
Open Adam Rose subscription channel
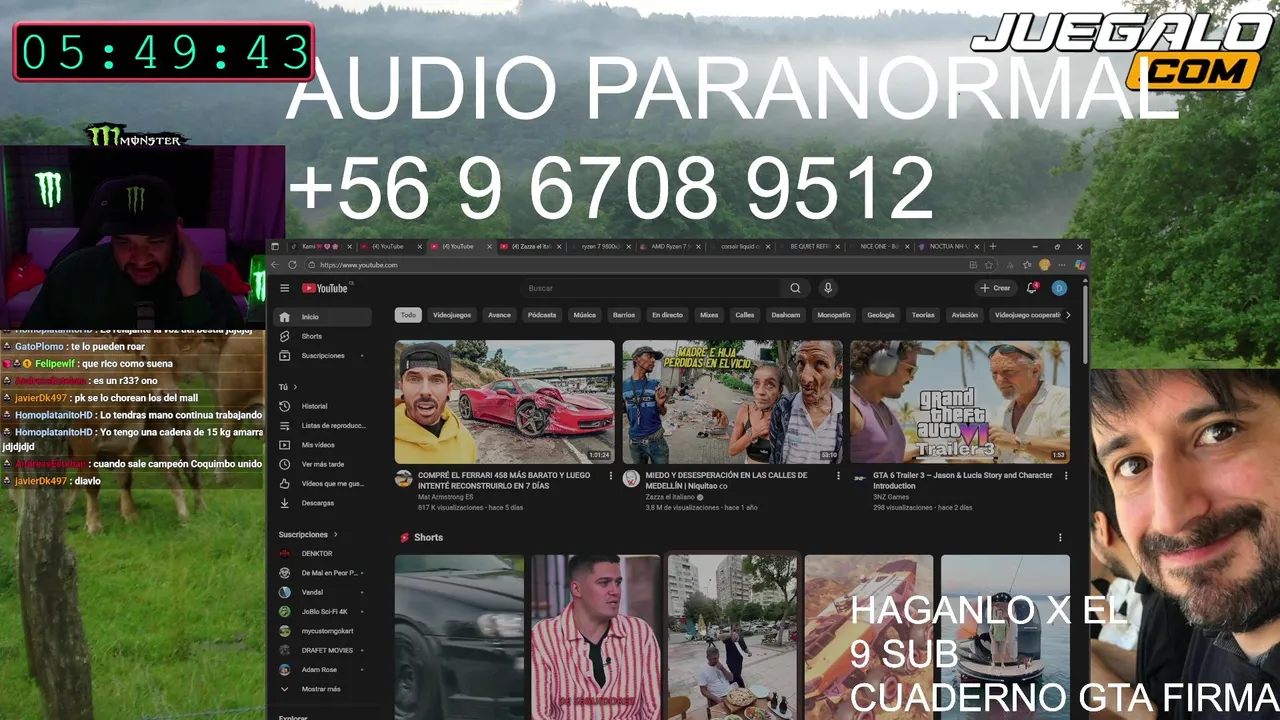322,669
